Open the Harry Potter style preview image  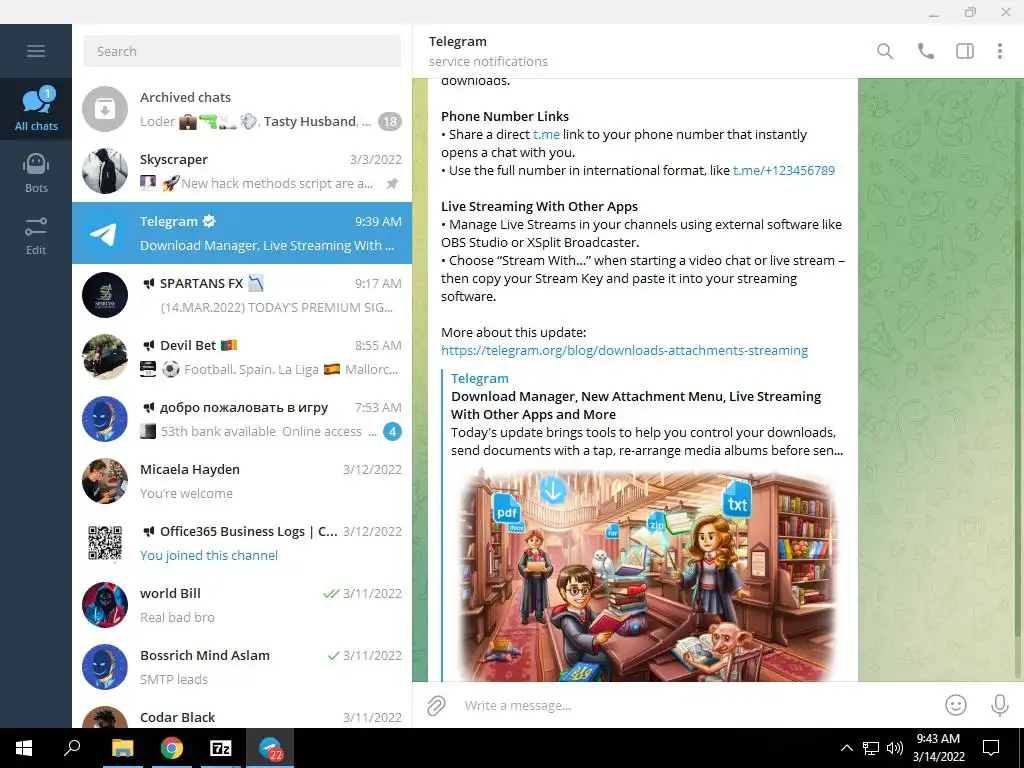point(647,575)
